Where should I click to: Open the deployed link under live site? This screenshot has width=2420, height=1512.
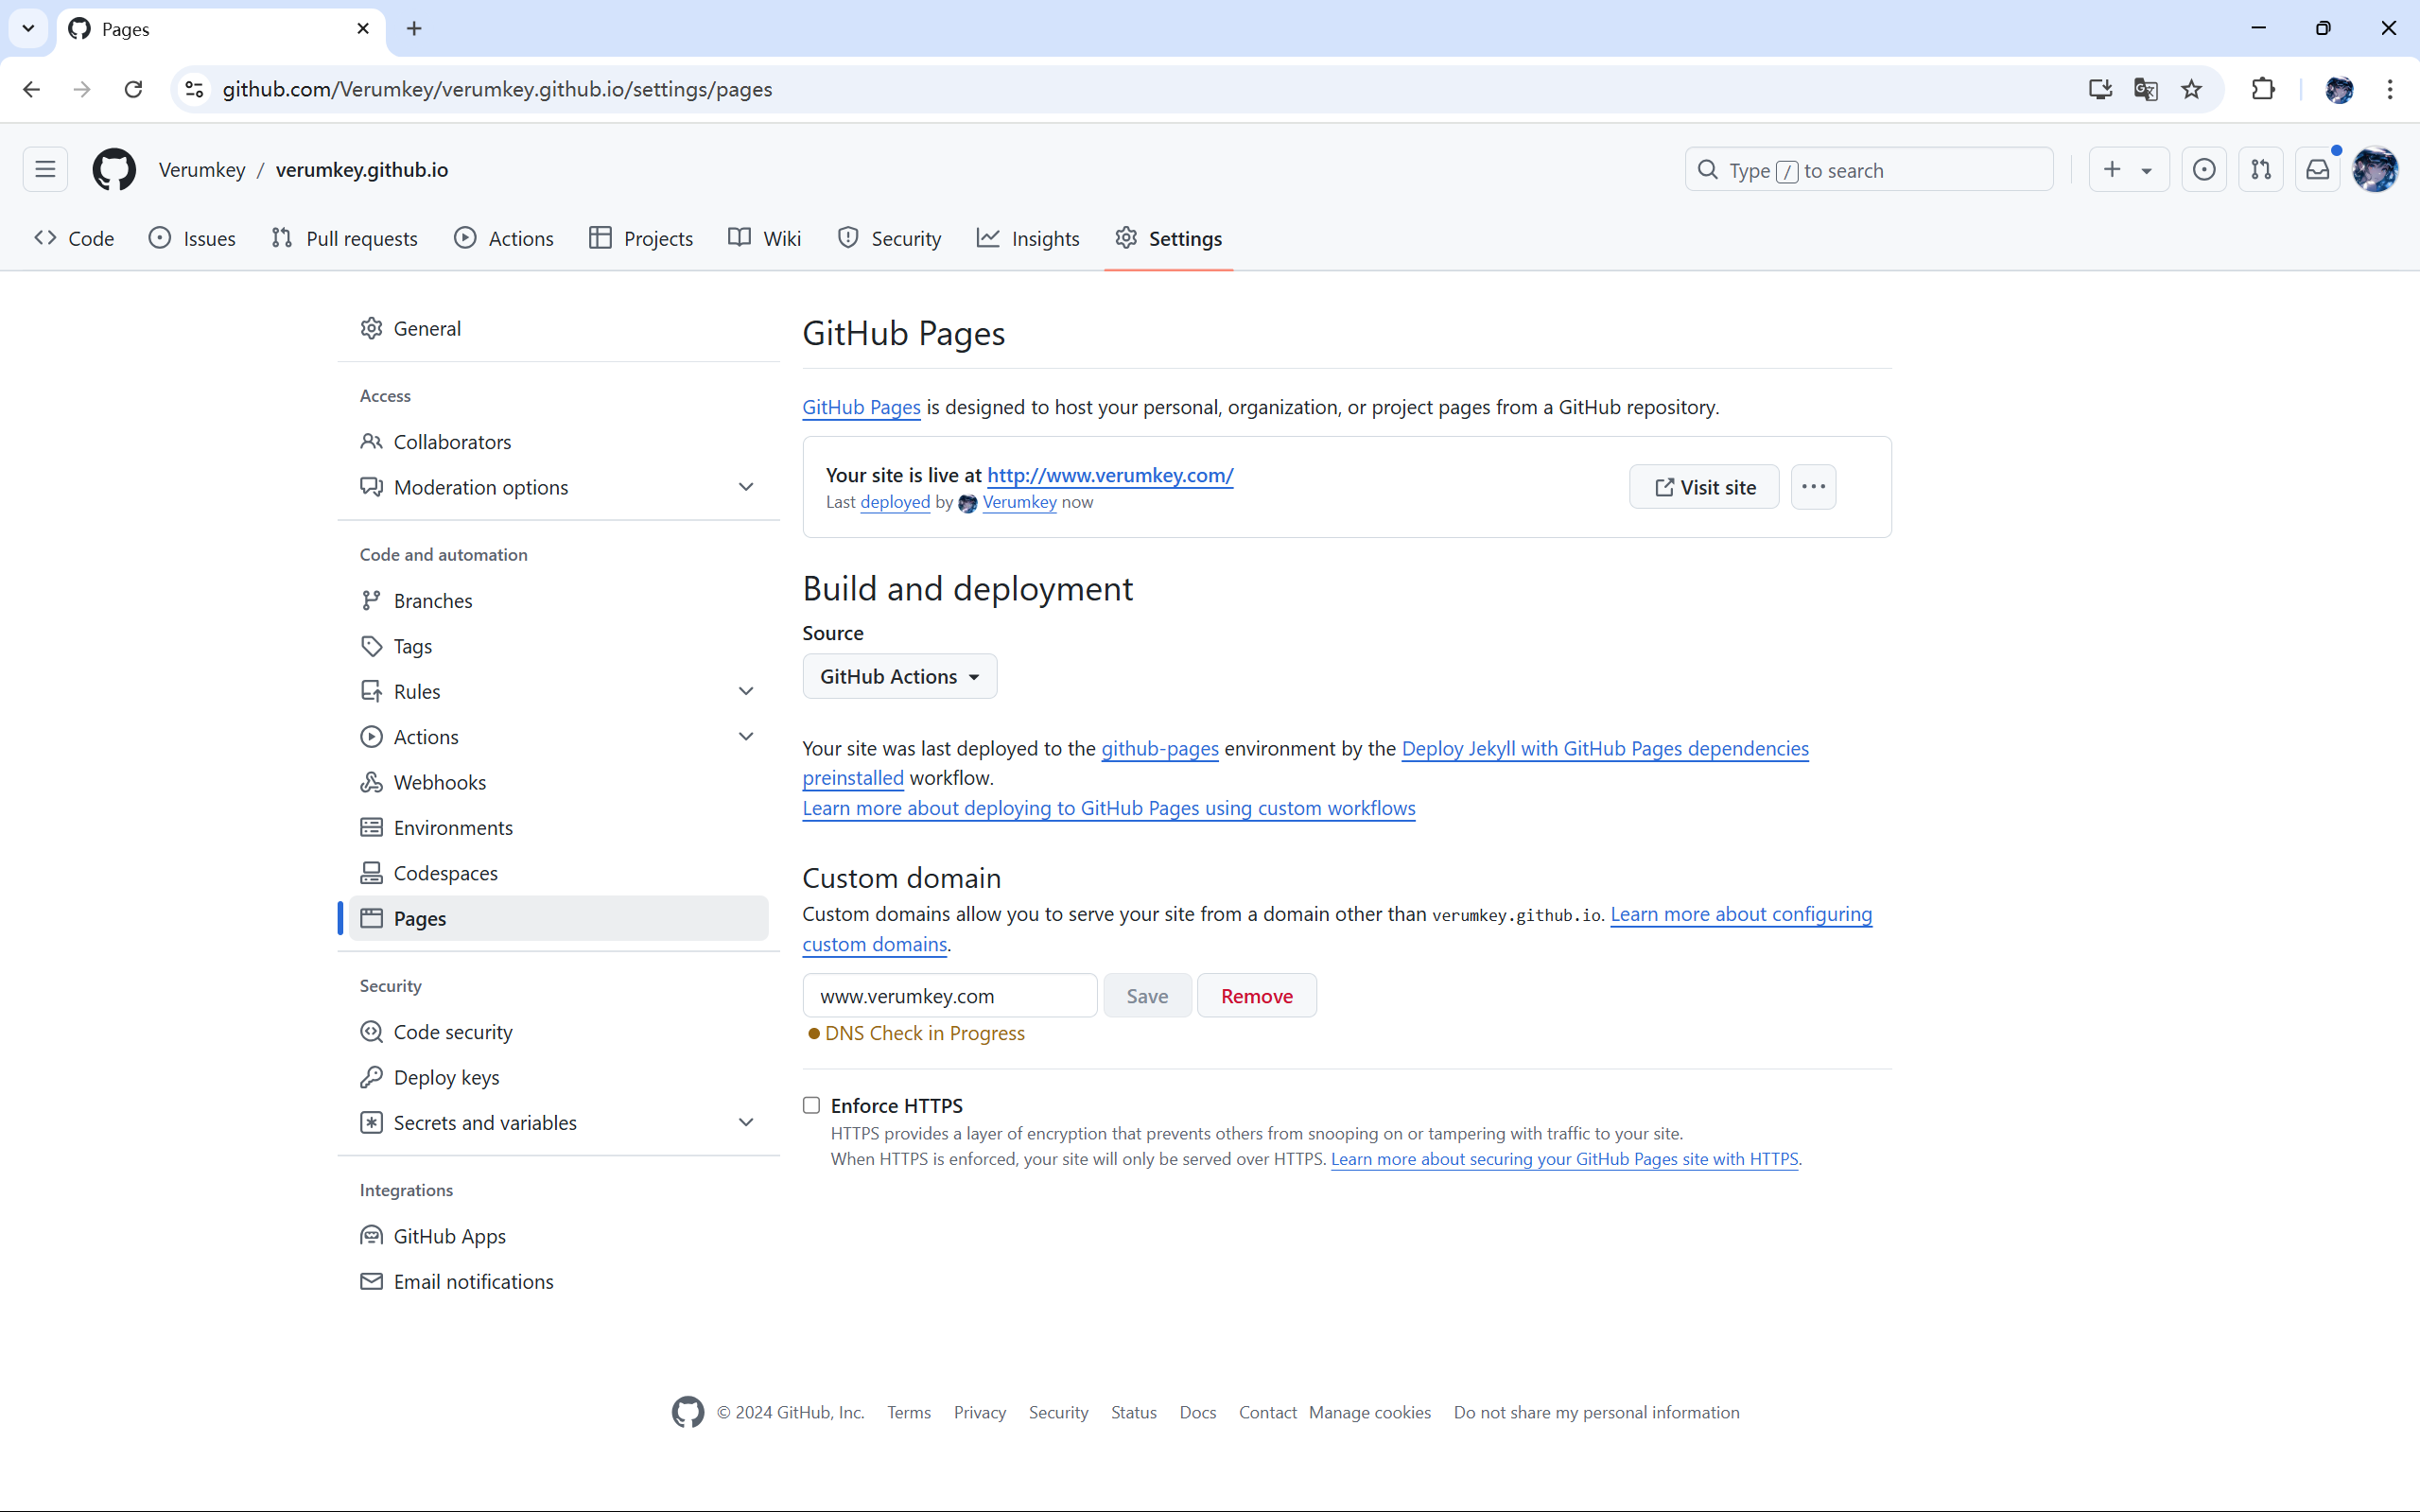[895, 502]
